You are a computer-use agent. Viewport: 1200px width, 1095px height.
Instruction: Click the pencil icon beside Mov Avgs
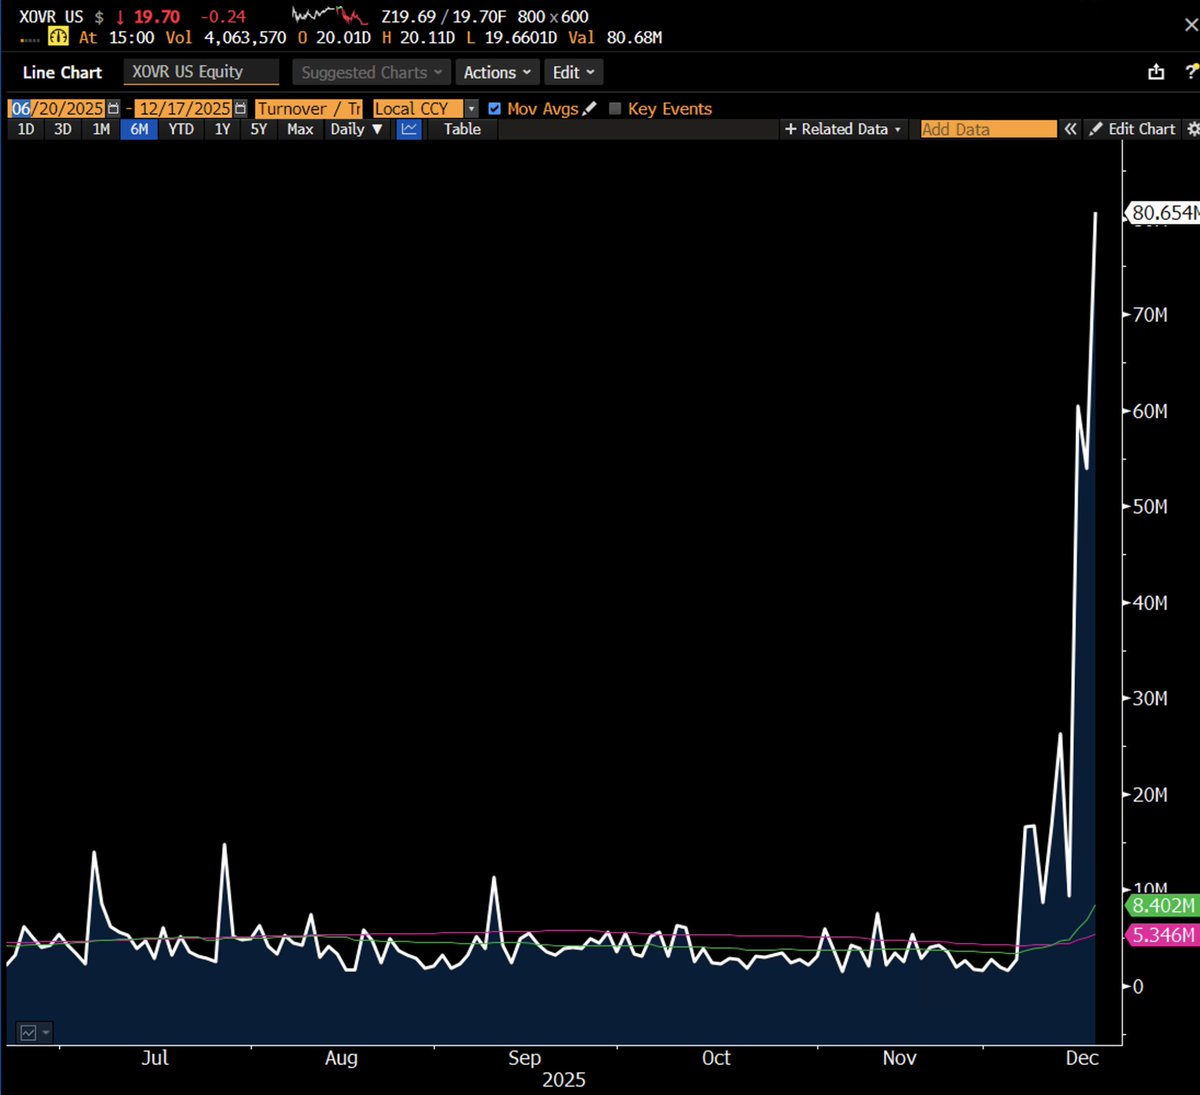(x=590, y=109)
